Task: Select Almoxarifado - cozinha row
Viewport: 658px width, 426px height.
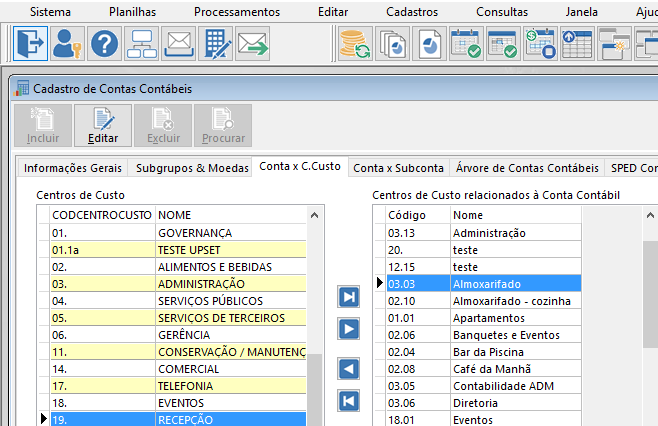Action: pos(484,301)
